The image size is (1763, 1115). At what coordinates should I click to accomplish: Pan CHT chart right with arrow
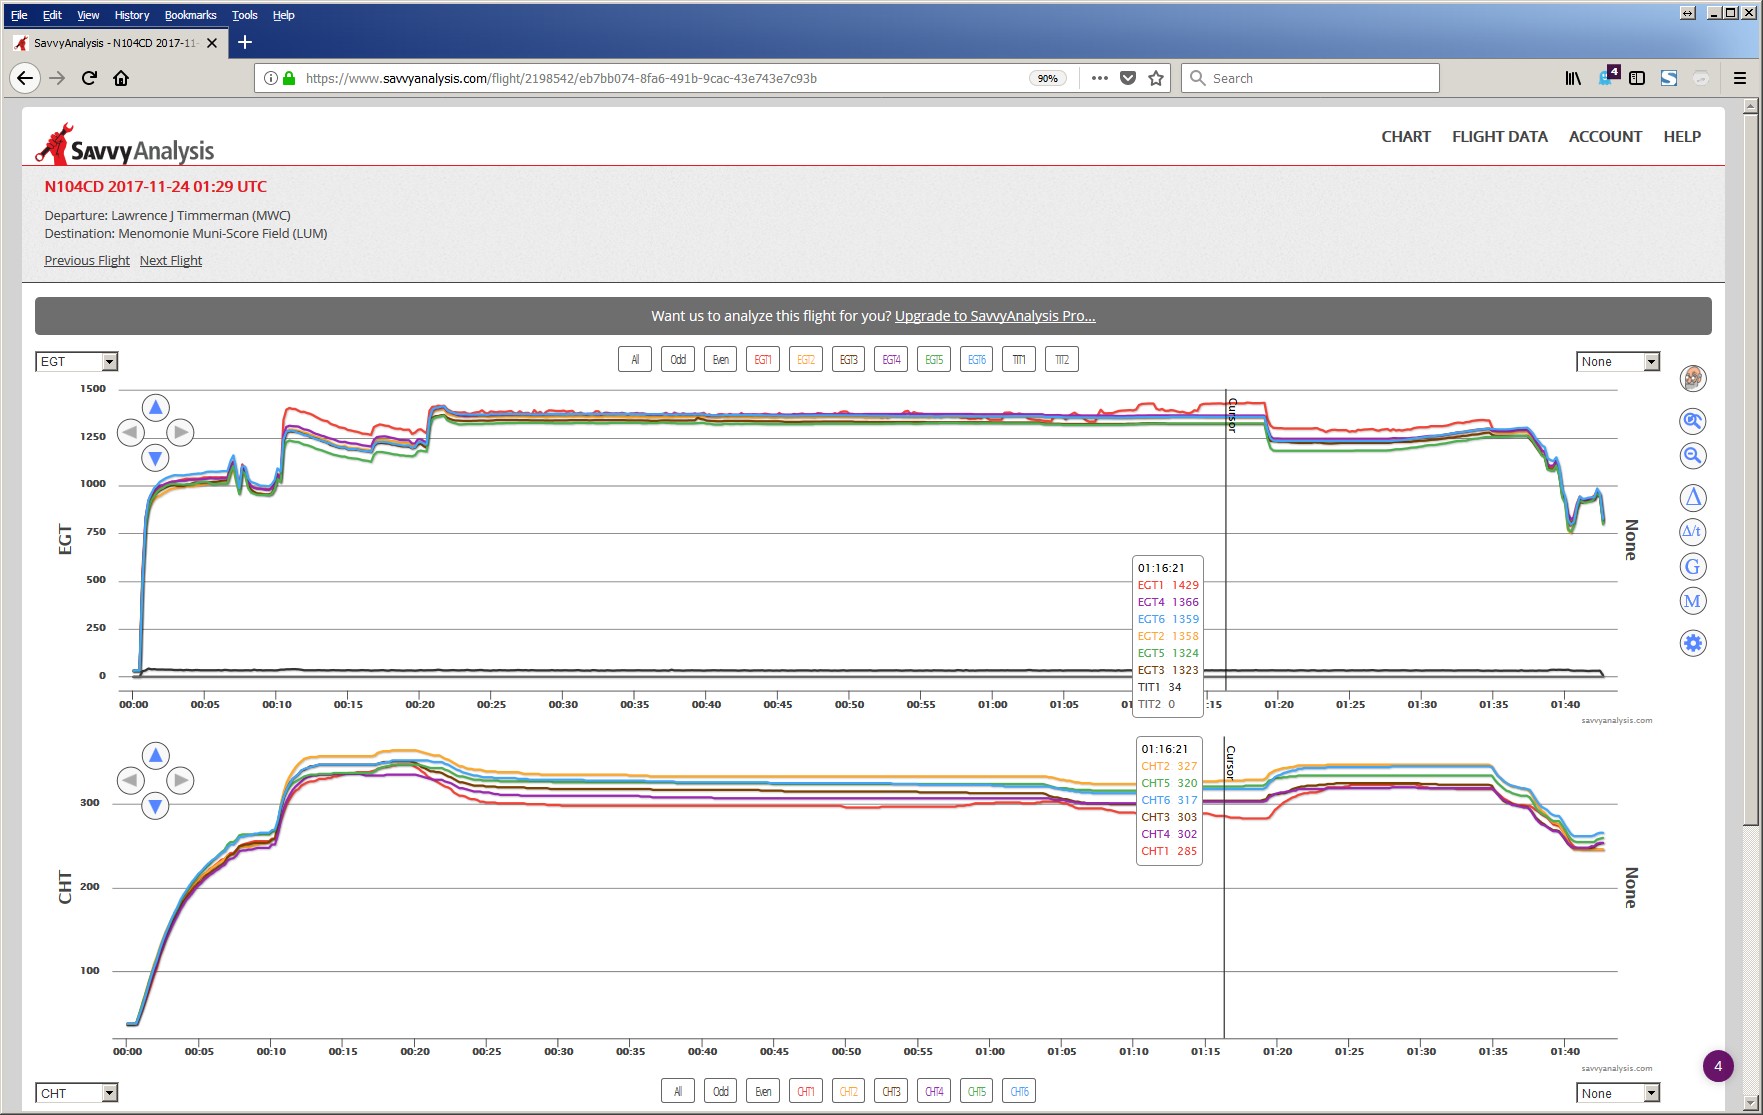click(x=180, y=780)
